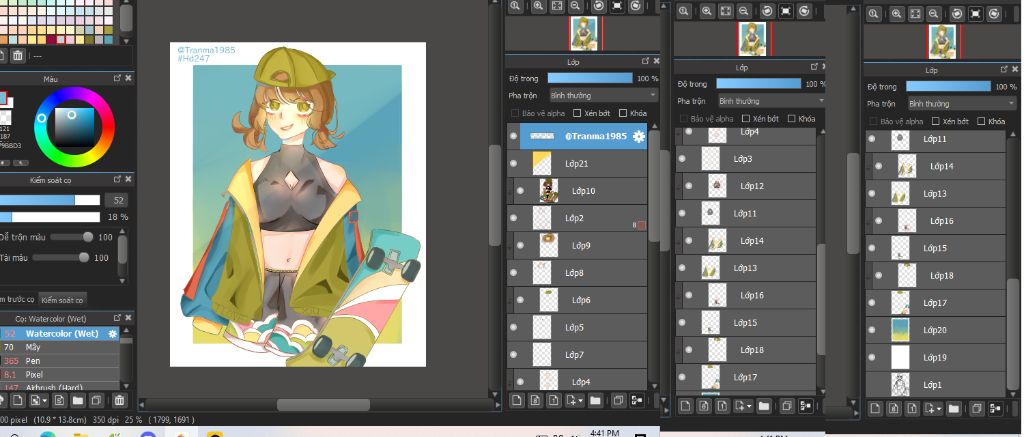The height and width of the screenshot is (437, 1024).
Task: Pick a hue on the color wheel
Action: [74, 127]
